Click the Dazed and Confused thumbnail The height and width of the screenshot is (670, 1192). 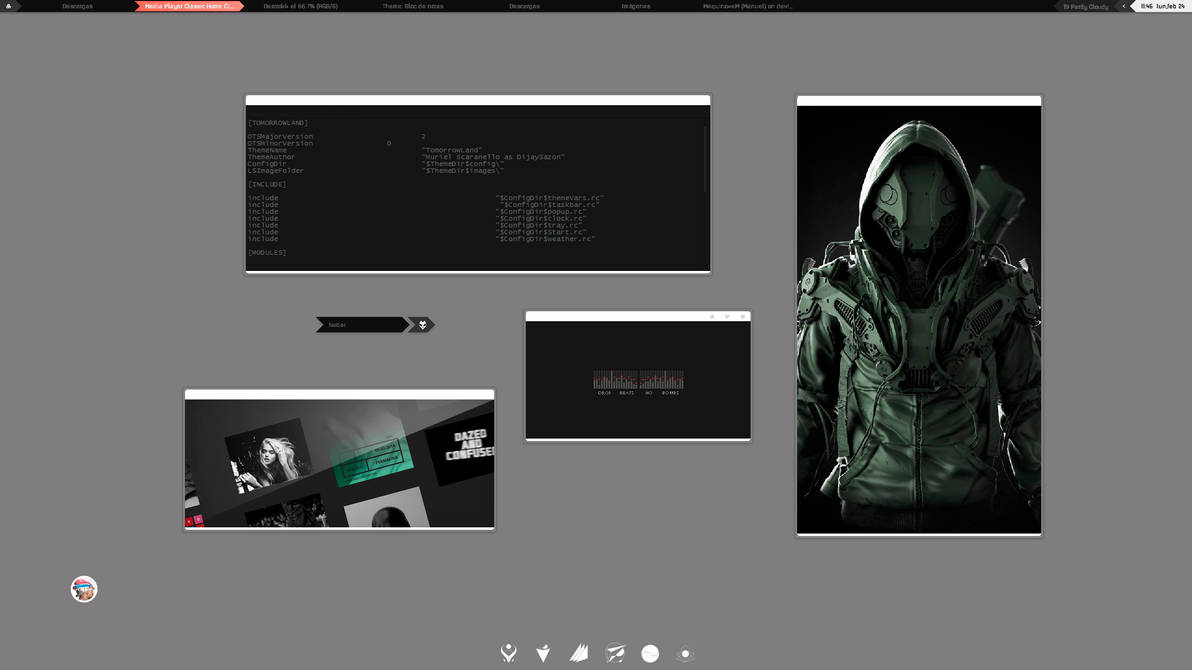(x=460, y=450)
